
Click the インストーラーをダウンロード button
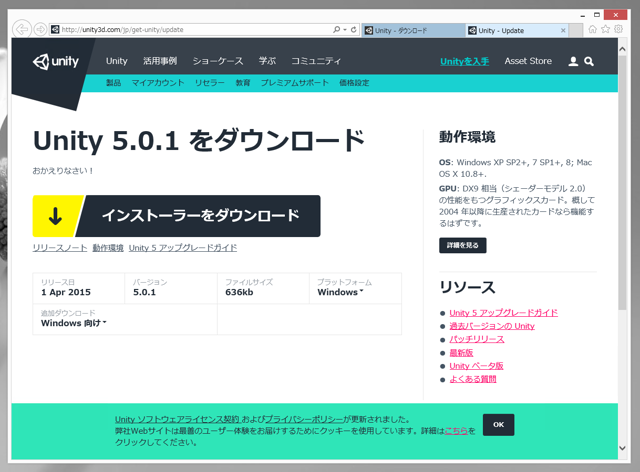(176, 216)
